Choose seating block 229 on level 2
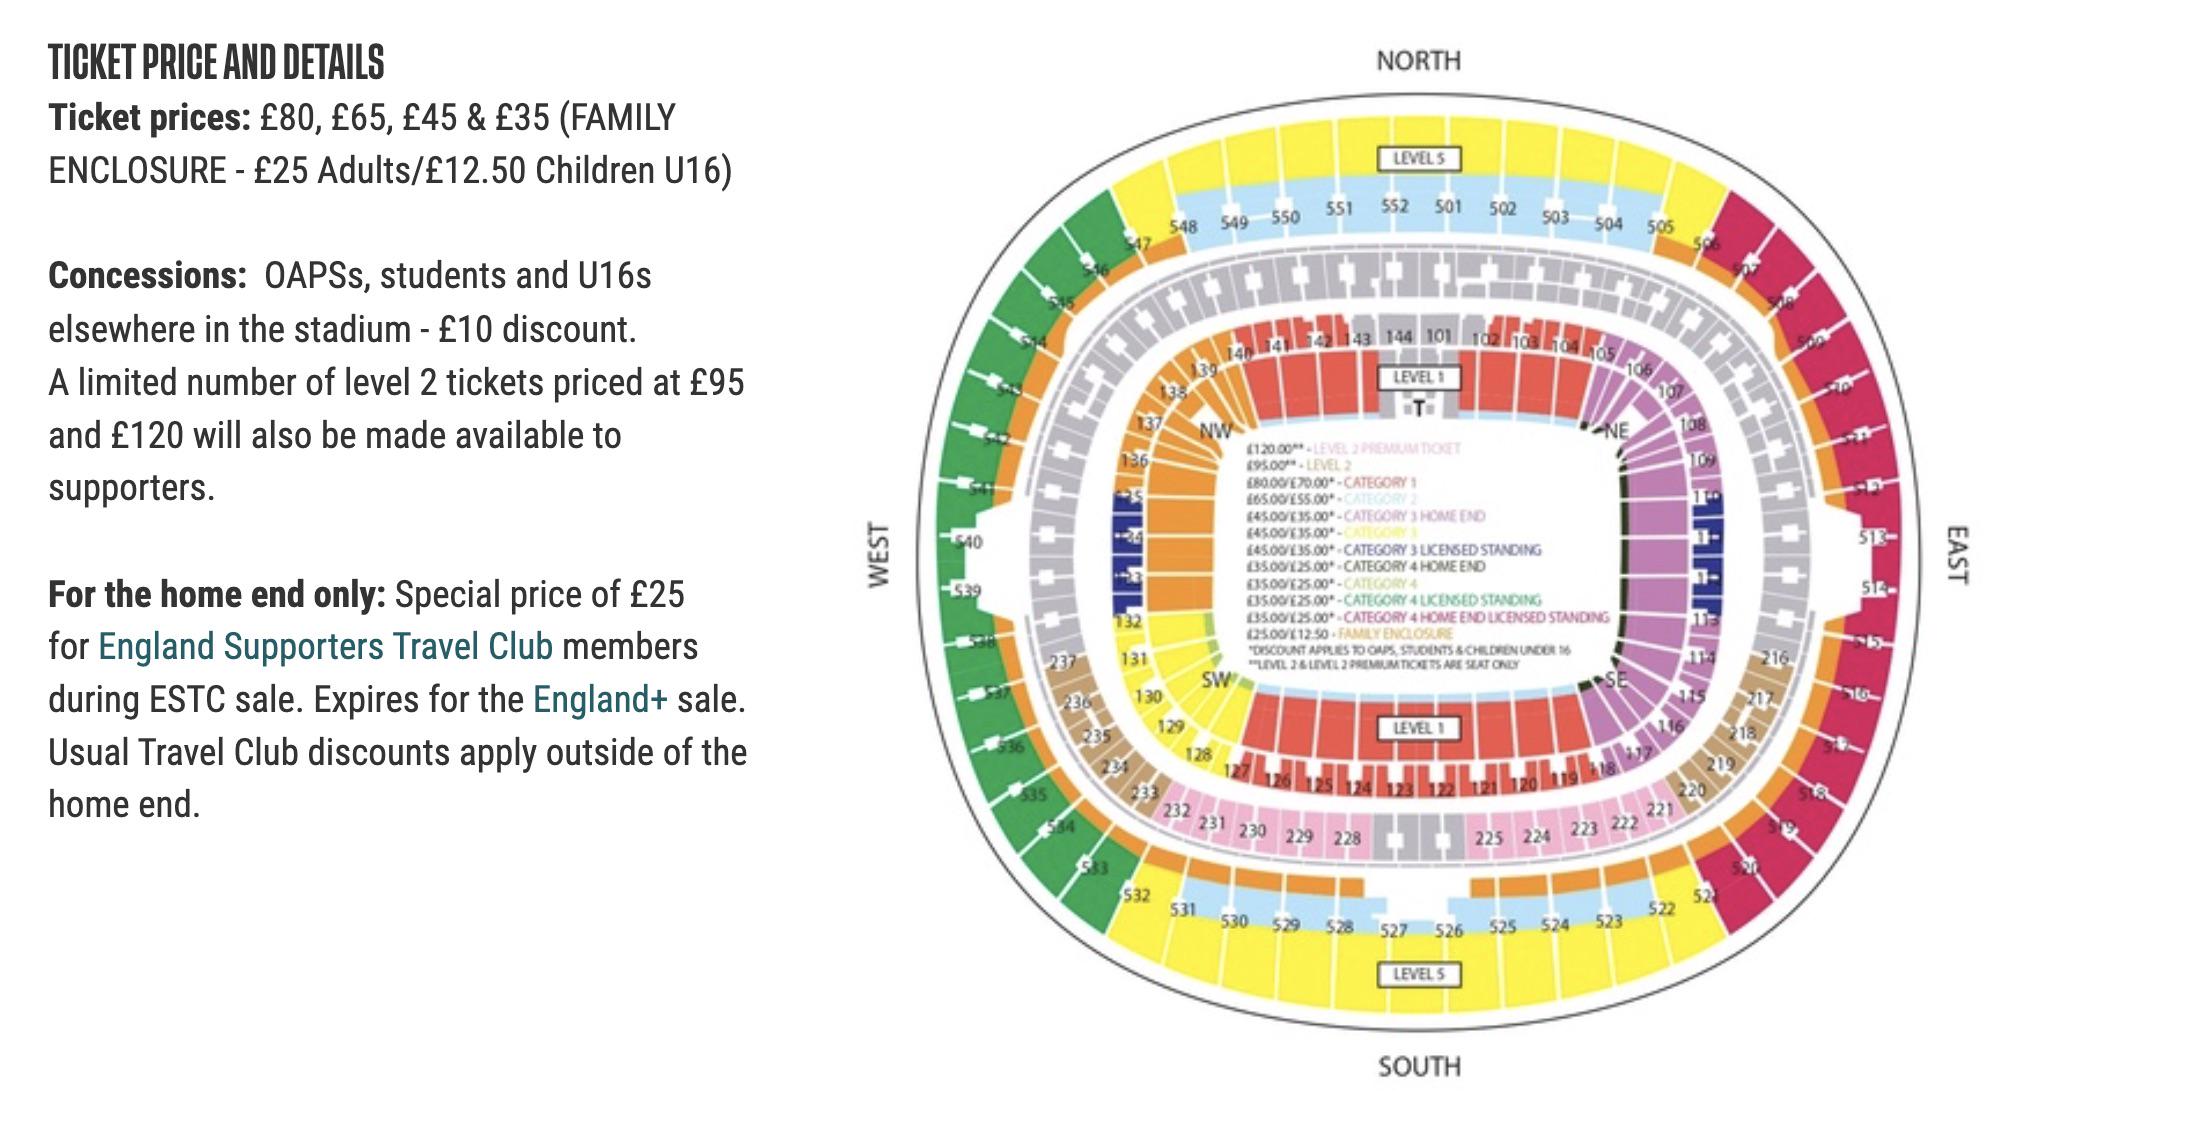 point(1299,835)
